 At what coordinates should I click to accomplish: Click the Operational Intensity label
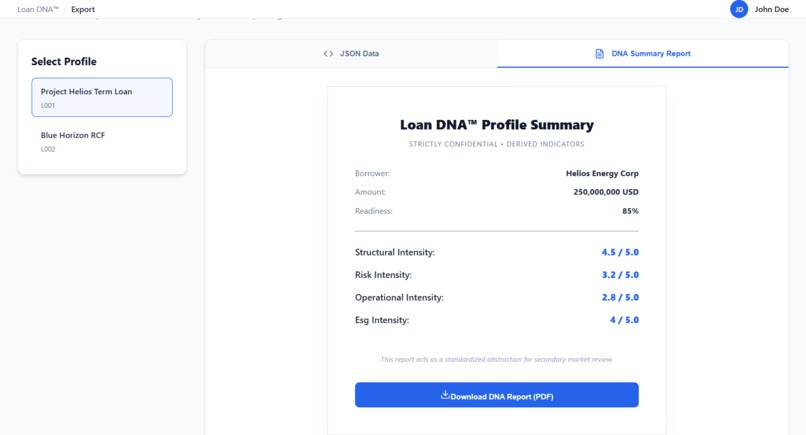[x=399, y=297]
